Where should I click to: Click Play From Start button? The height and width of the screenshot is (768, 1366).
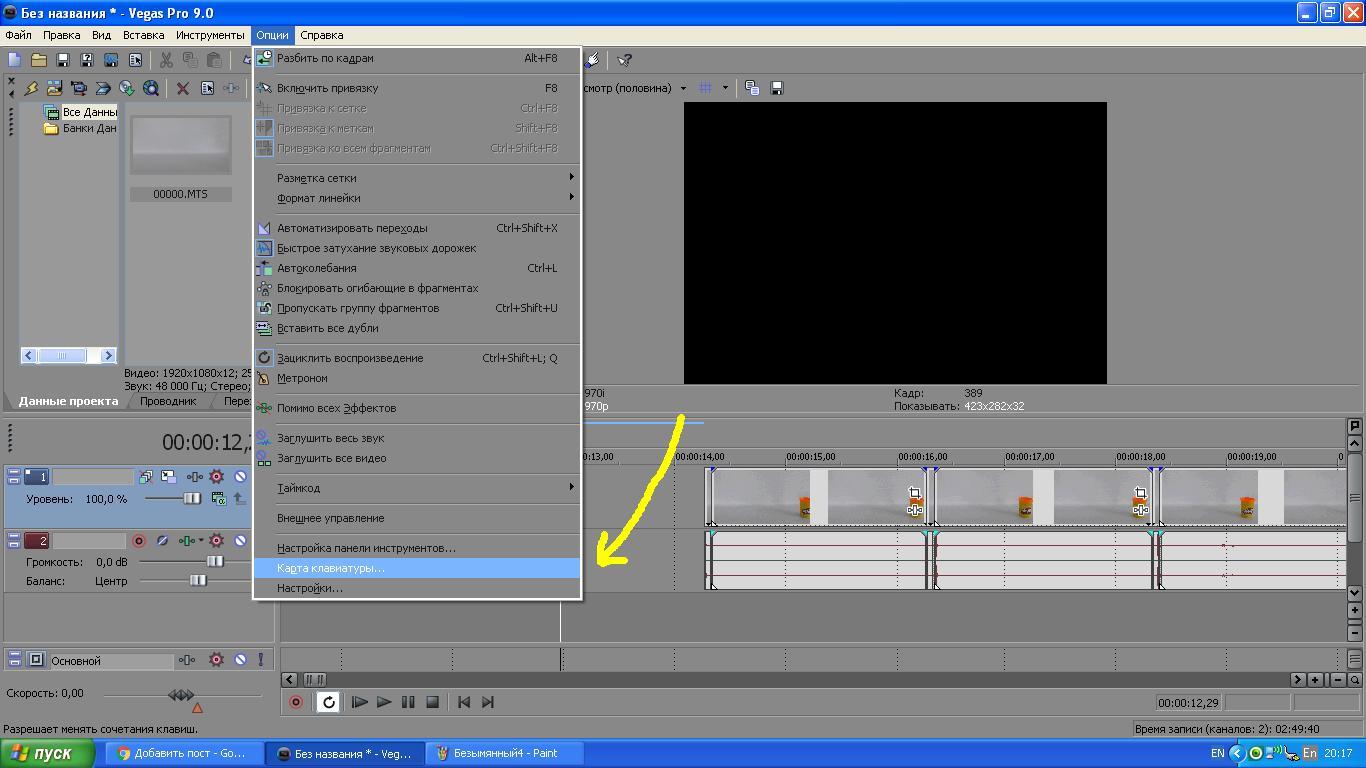point(360,702)
